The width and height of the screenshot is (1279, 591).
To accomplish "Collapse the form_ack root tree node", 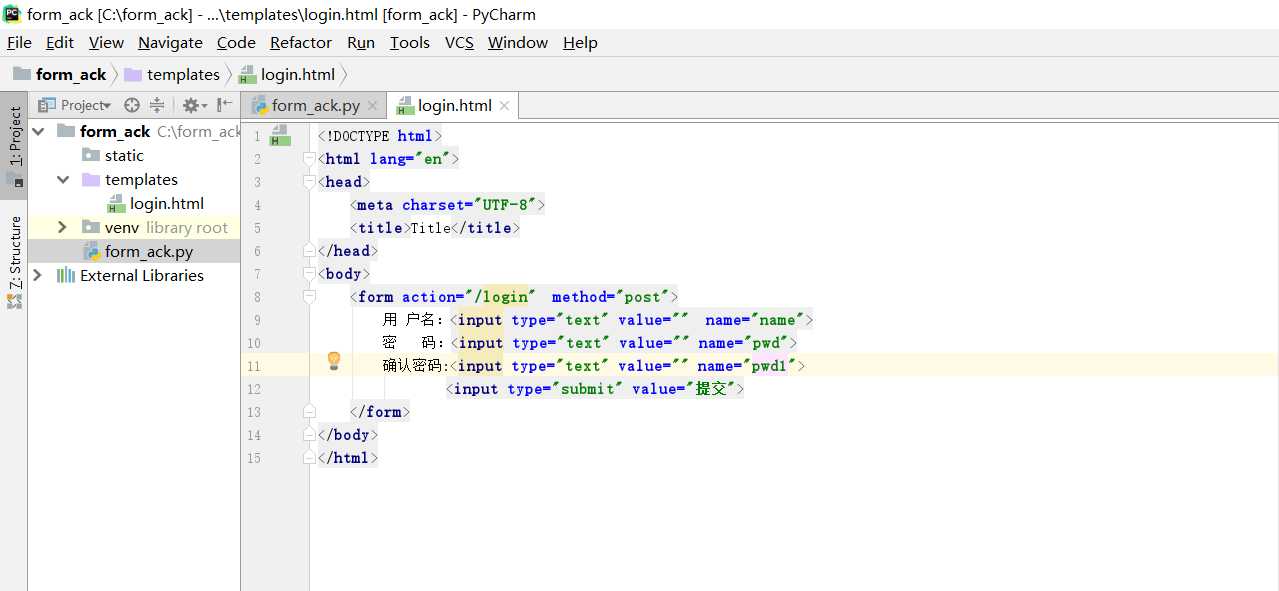I will pos(38,131).
